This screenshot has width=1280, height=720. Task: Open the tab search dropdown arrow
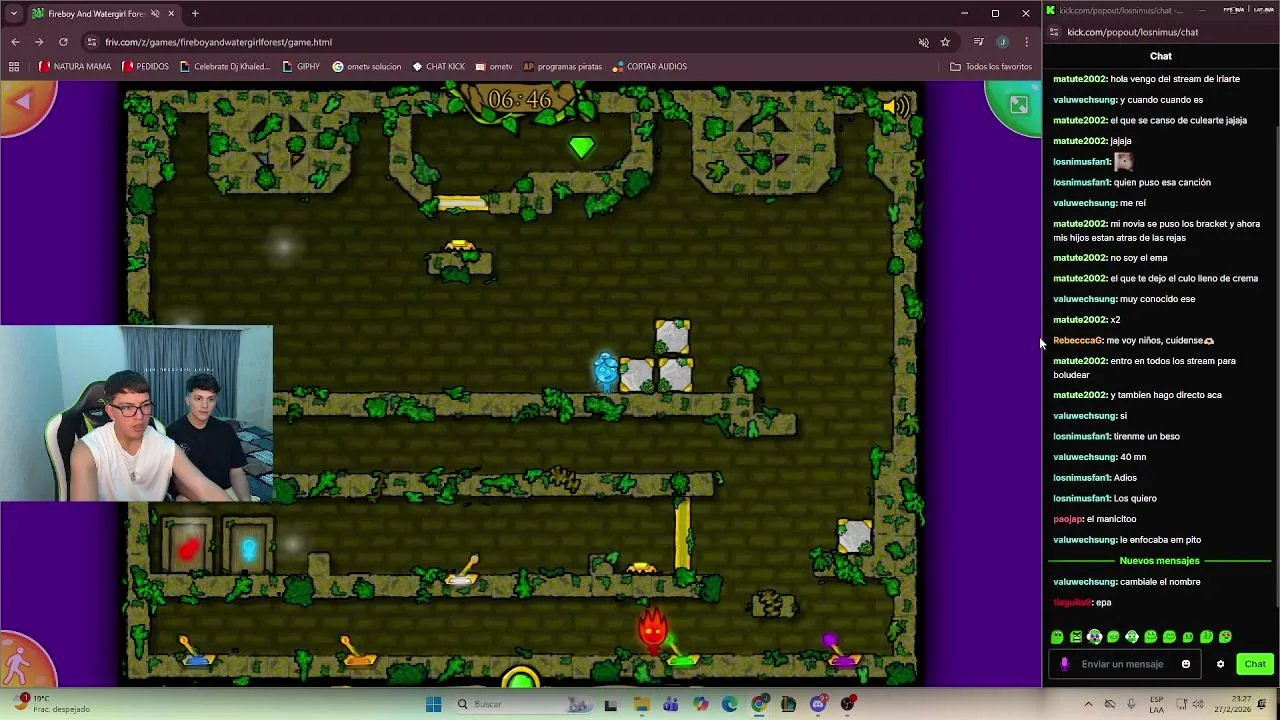(13, 13)
